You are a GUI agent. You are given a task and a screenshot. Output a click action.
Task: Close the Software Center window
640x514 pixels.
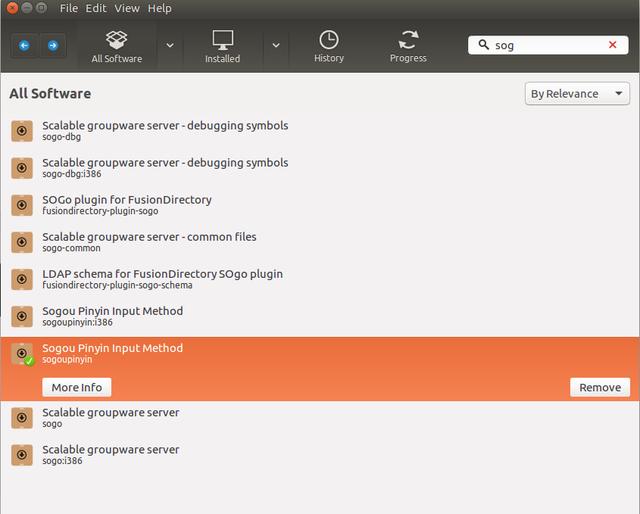click(12, 8)
